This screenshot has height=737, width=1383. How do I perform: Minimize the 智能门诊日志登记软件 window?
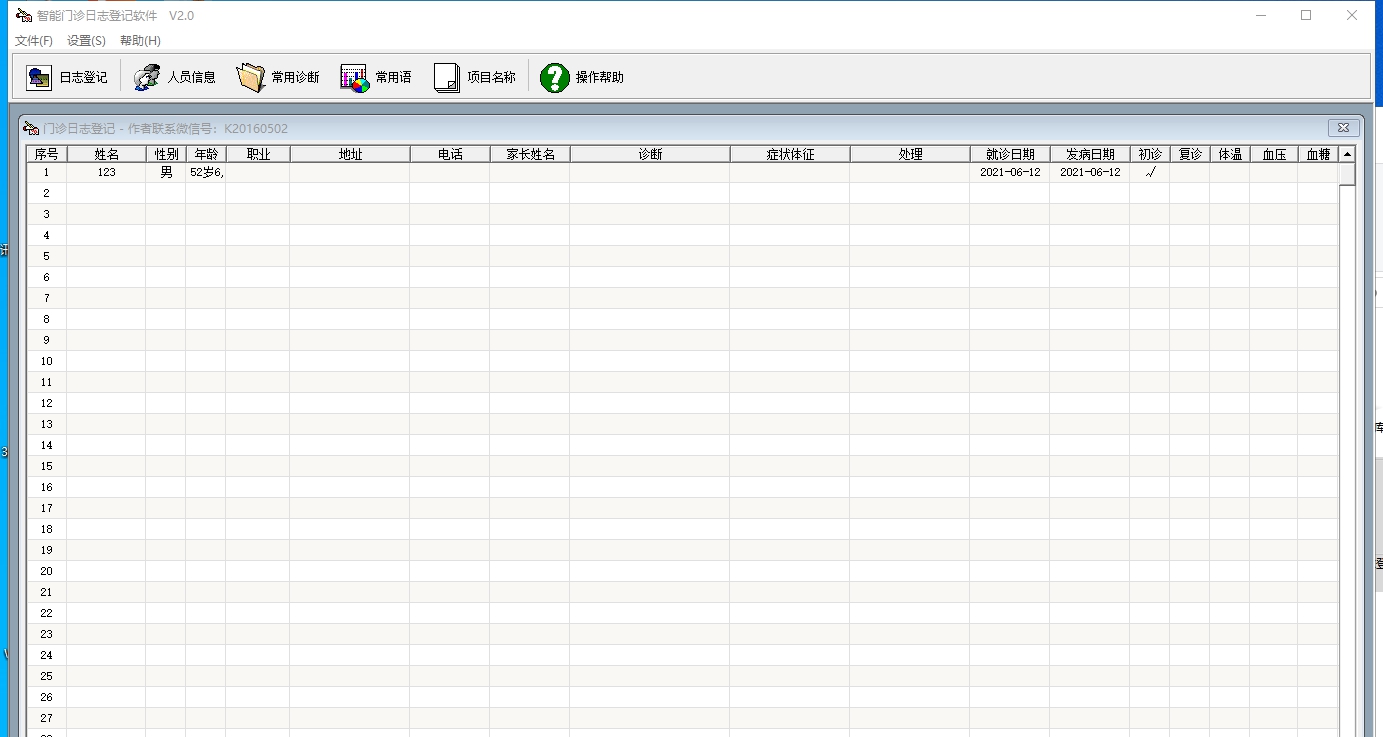pyautogui.click(x=1260, y=15)
